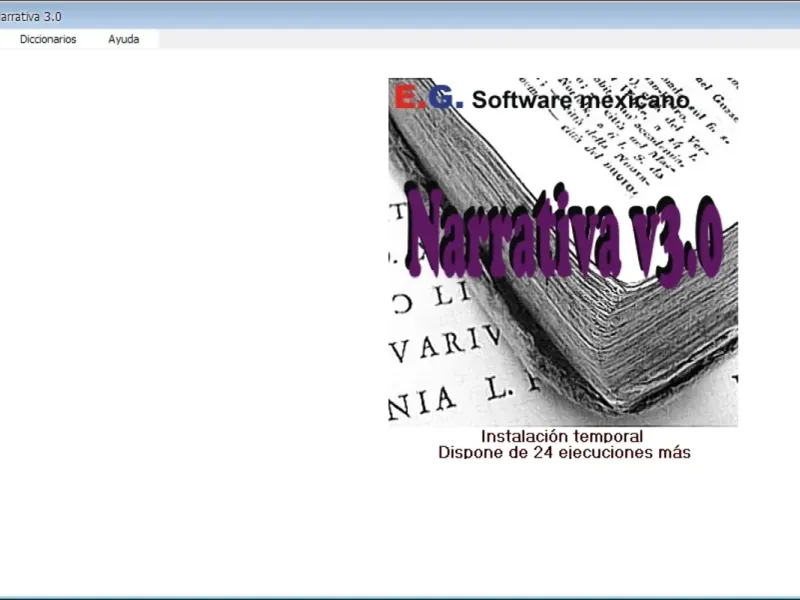
Task: Click the Narrativa v3.0 splash image
Action: 563,252
